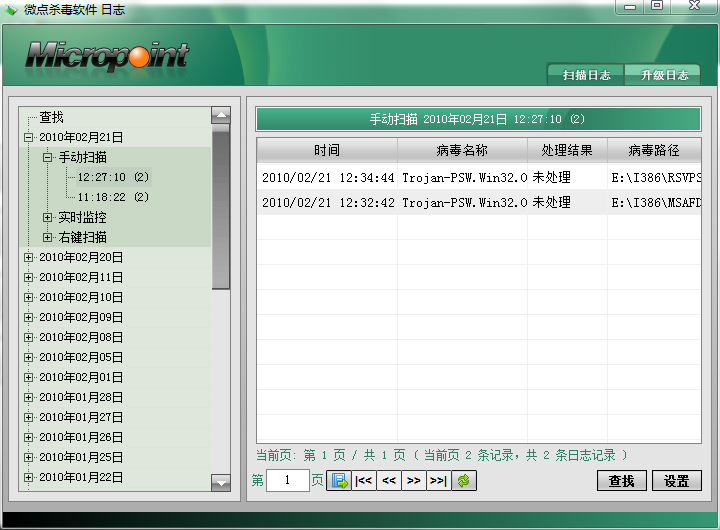Expand the 实时监控 node
Image resolution: width=720 pixels, height=530 pixels.
(47, 217)
